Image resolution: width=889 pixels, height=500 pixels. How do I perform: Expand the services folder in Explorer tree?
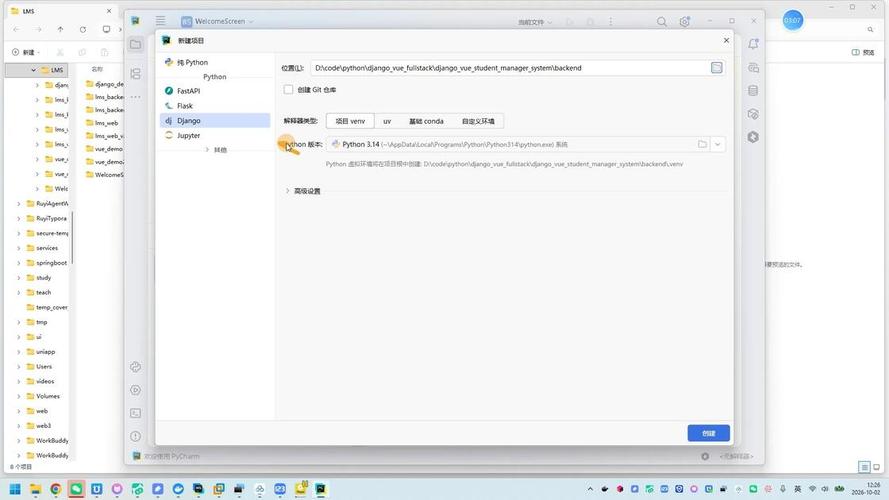click(x=19, y=248)
